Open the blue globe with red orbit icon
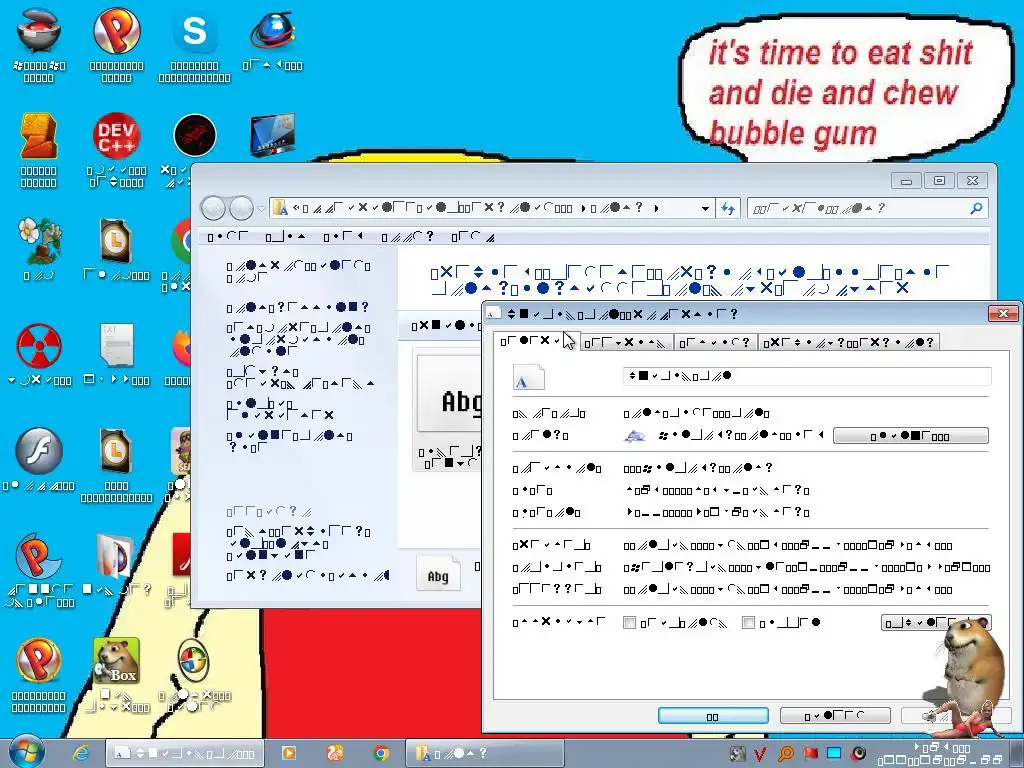 [273, 31]
